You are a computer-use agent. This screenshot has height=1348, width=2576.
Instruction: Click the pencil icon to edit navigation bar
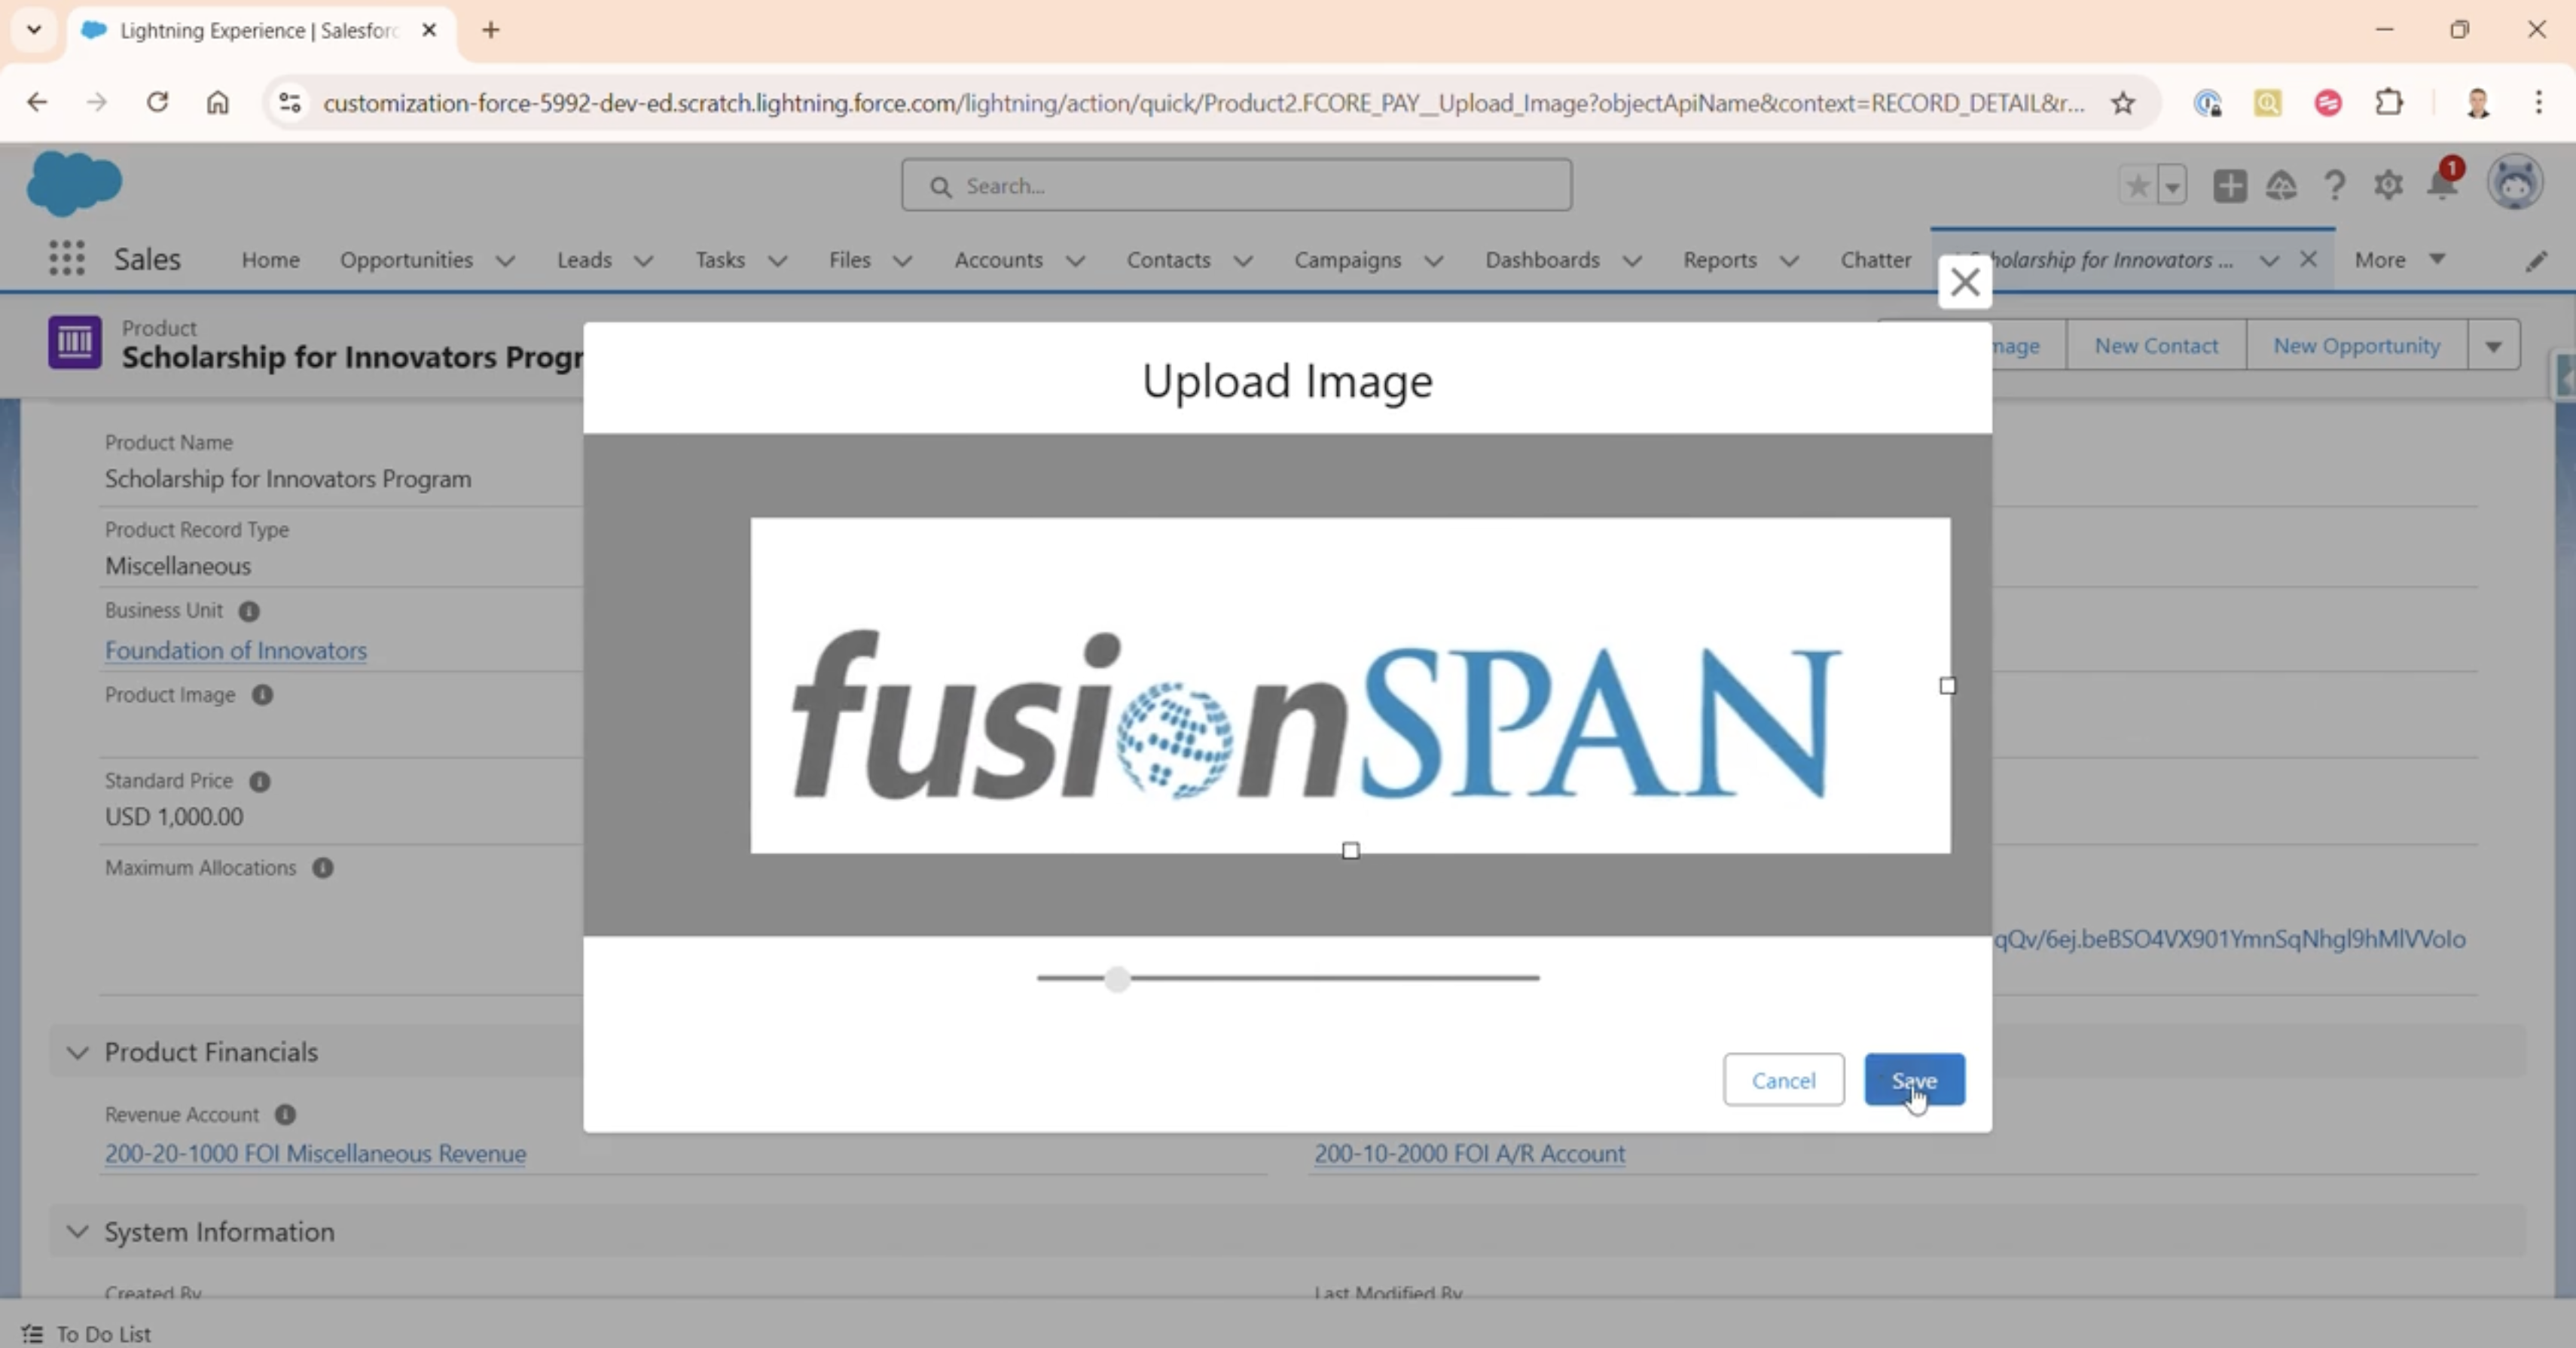point(2536,262)
